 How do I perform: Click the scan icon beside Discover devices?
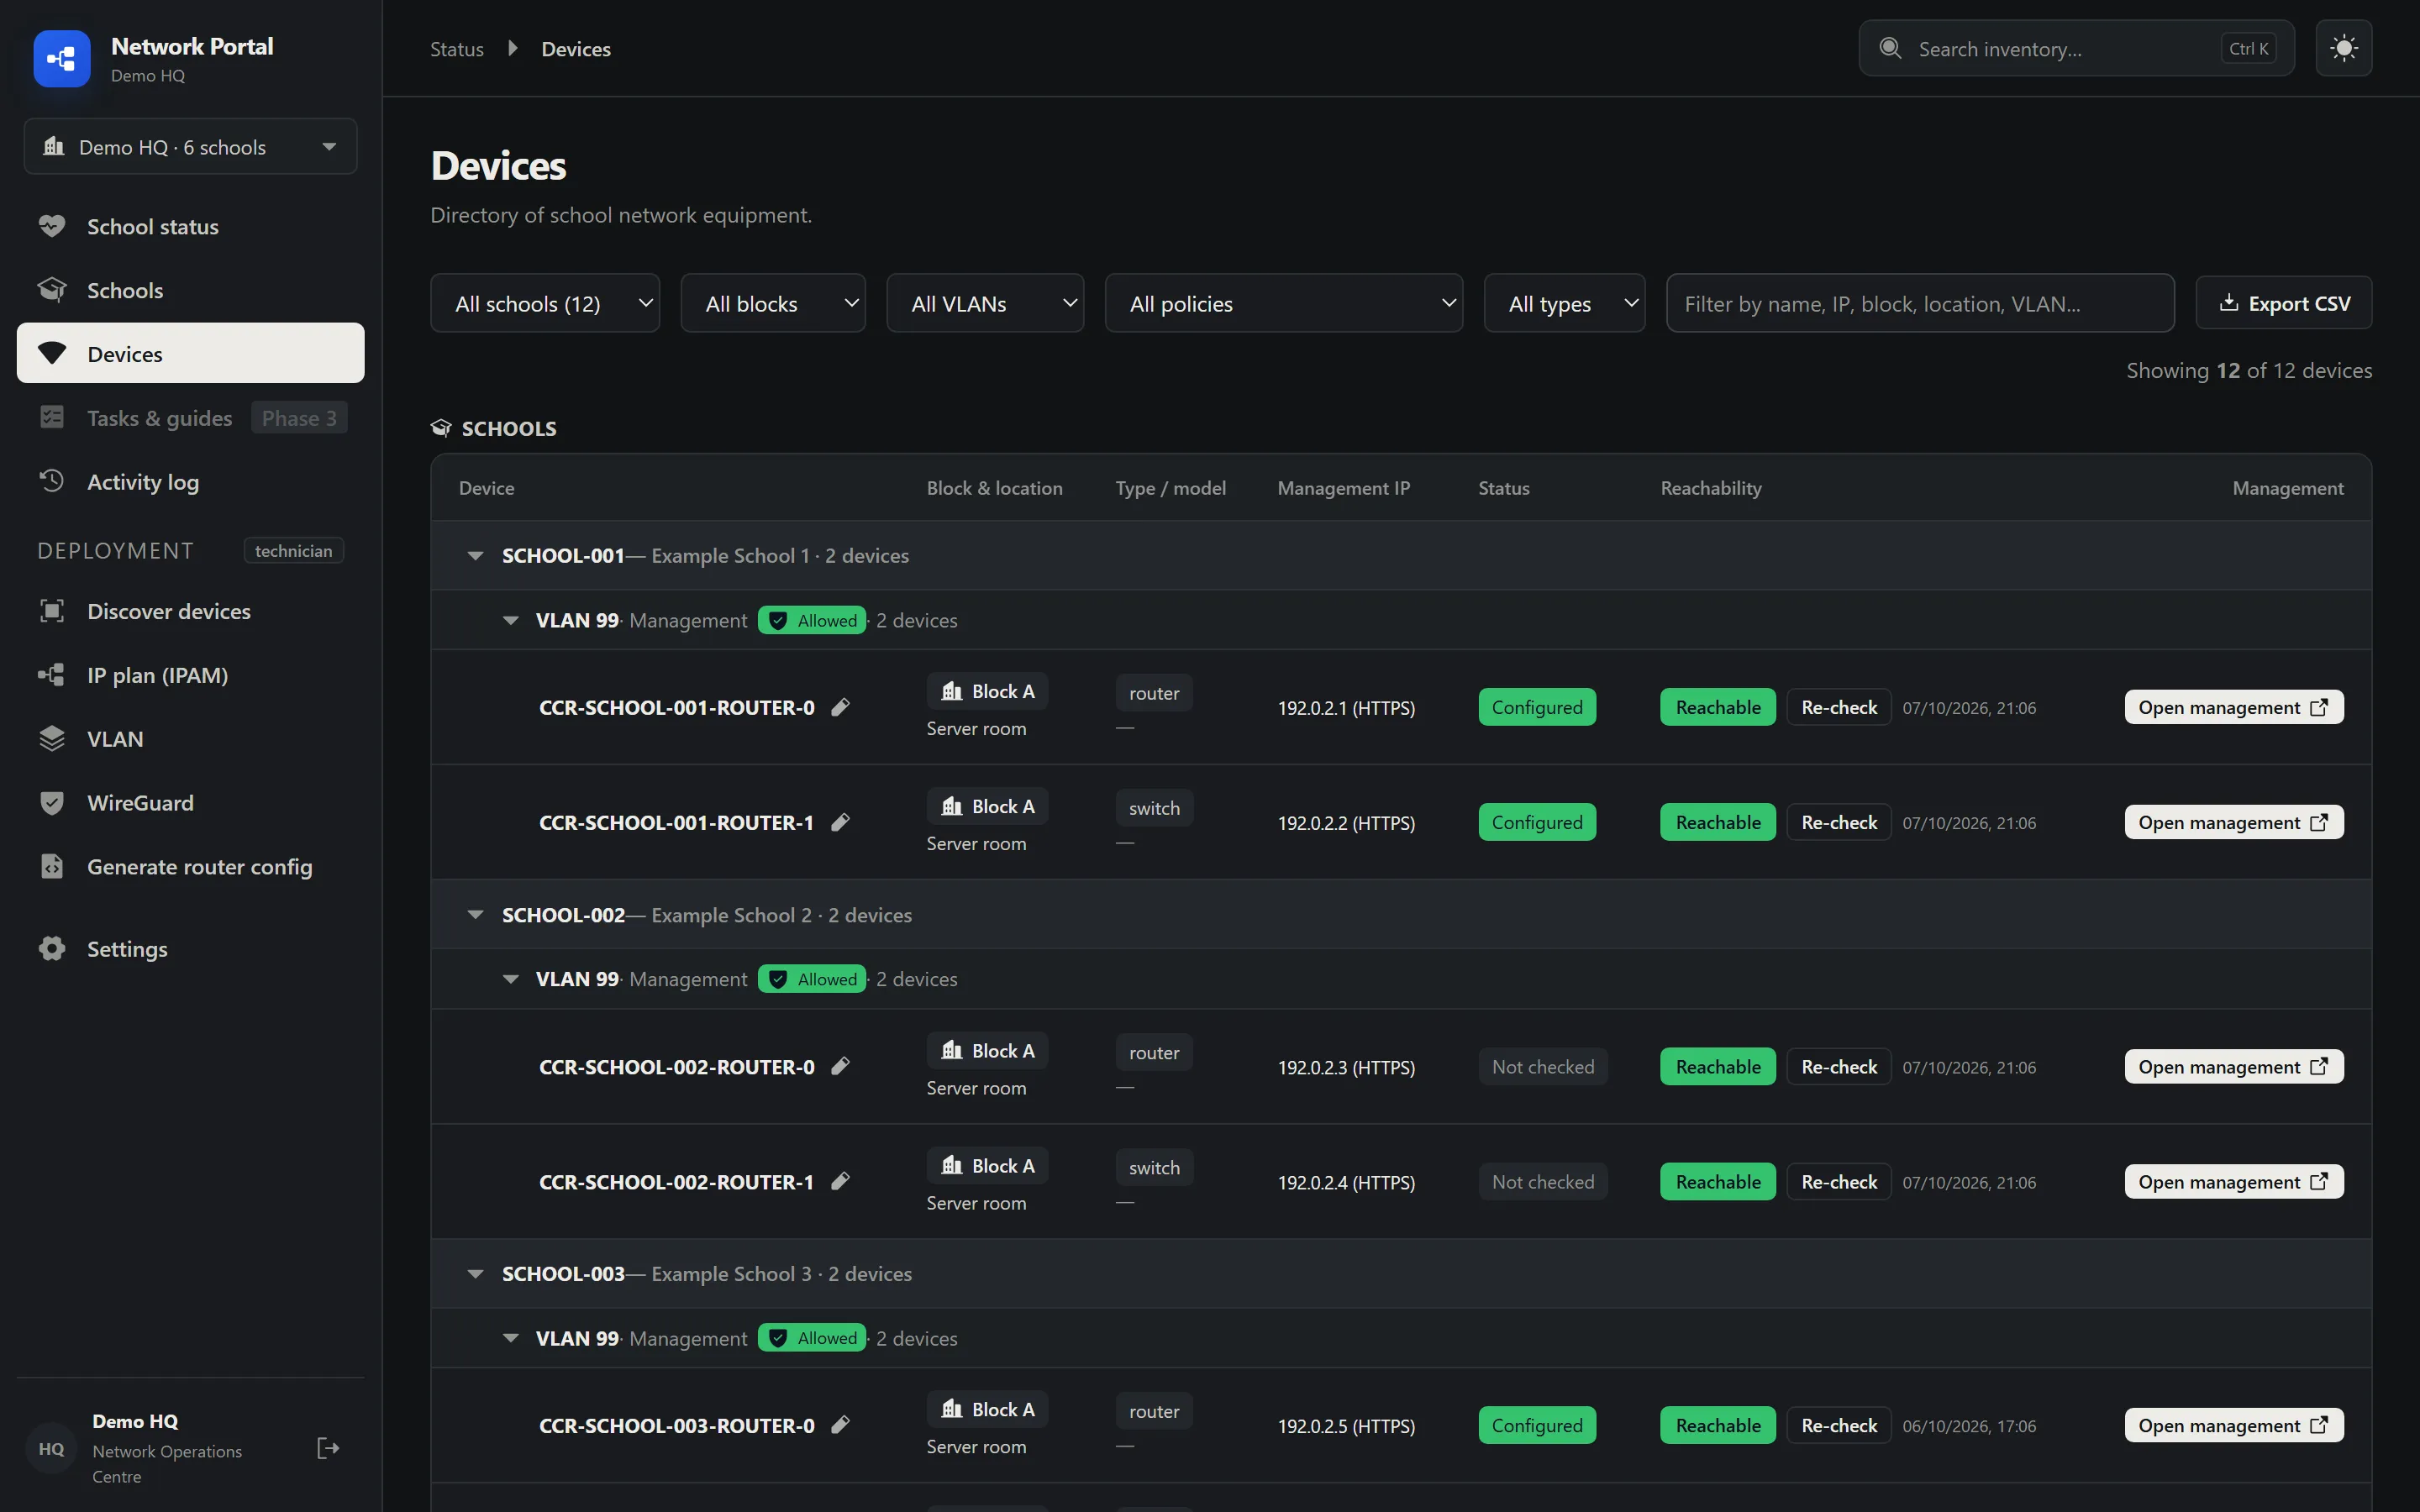tap(52, 611)
